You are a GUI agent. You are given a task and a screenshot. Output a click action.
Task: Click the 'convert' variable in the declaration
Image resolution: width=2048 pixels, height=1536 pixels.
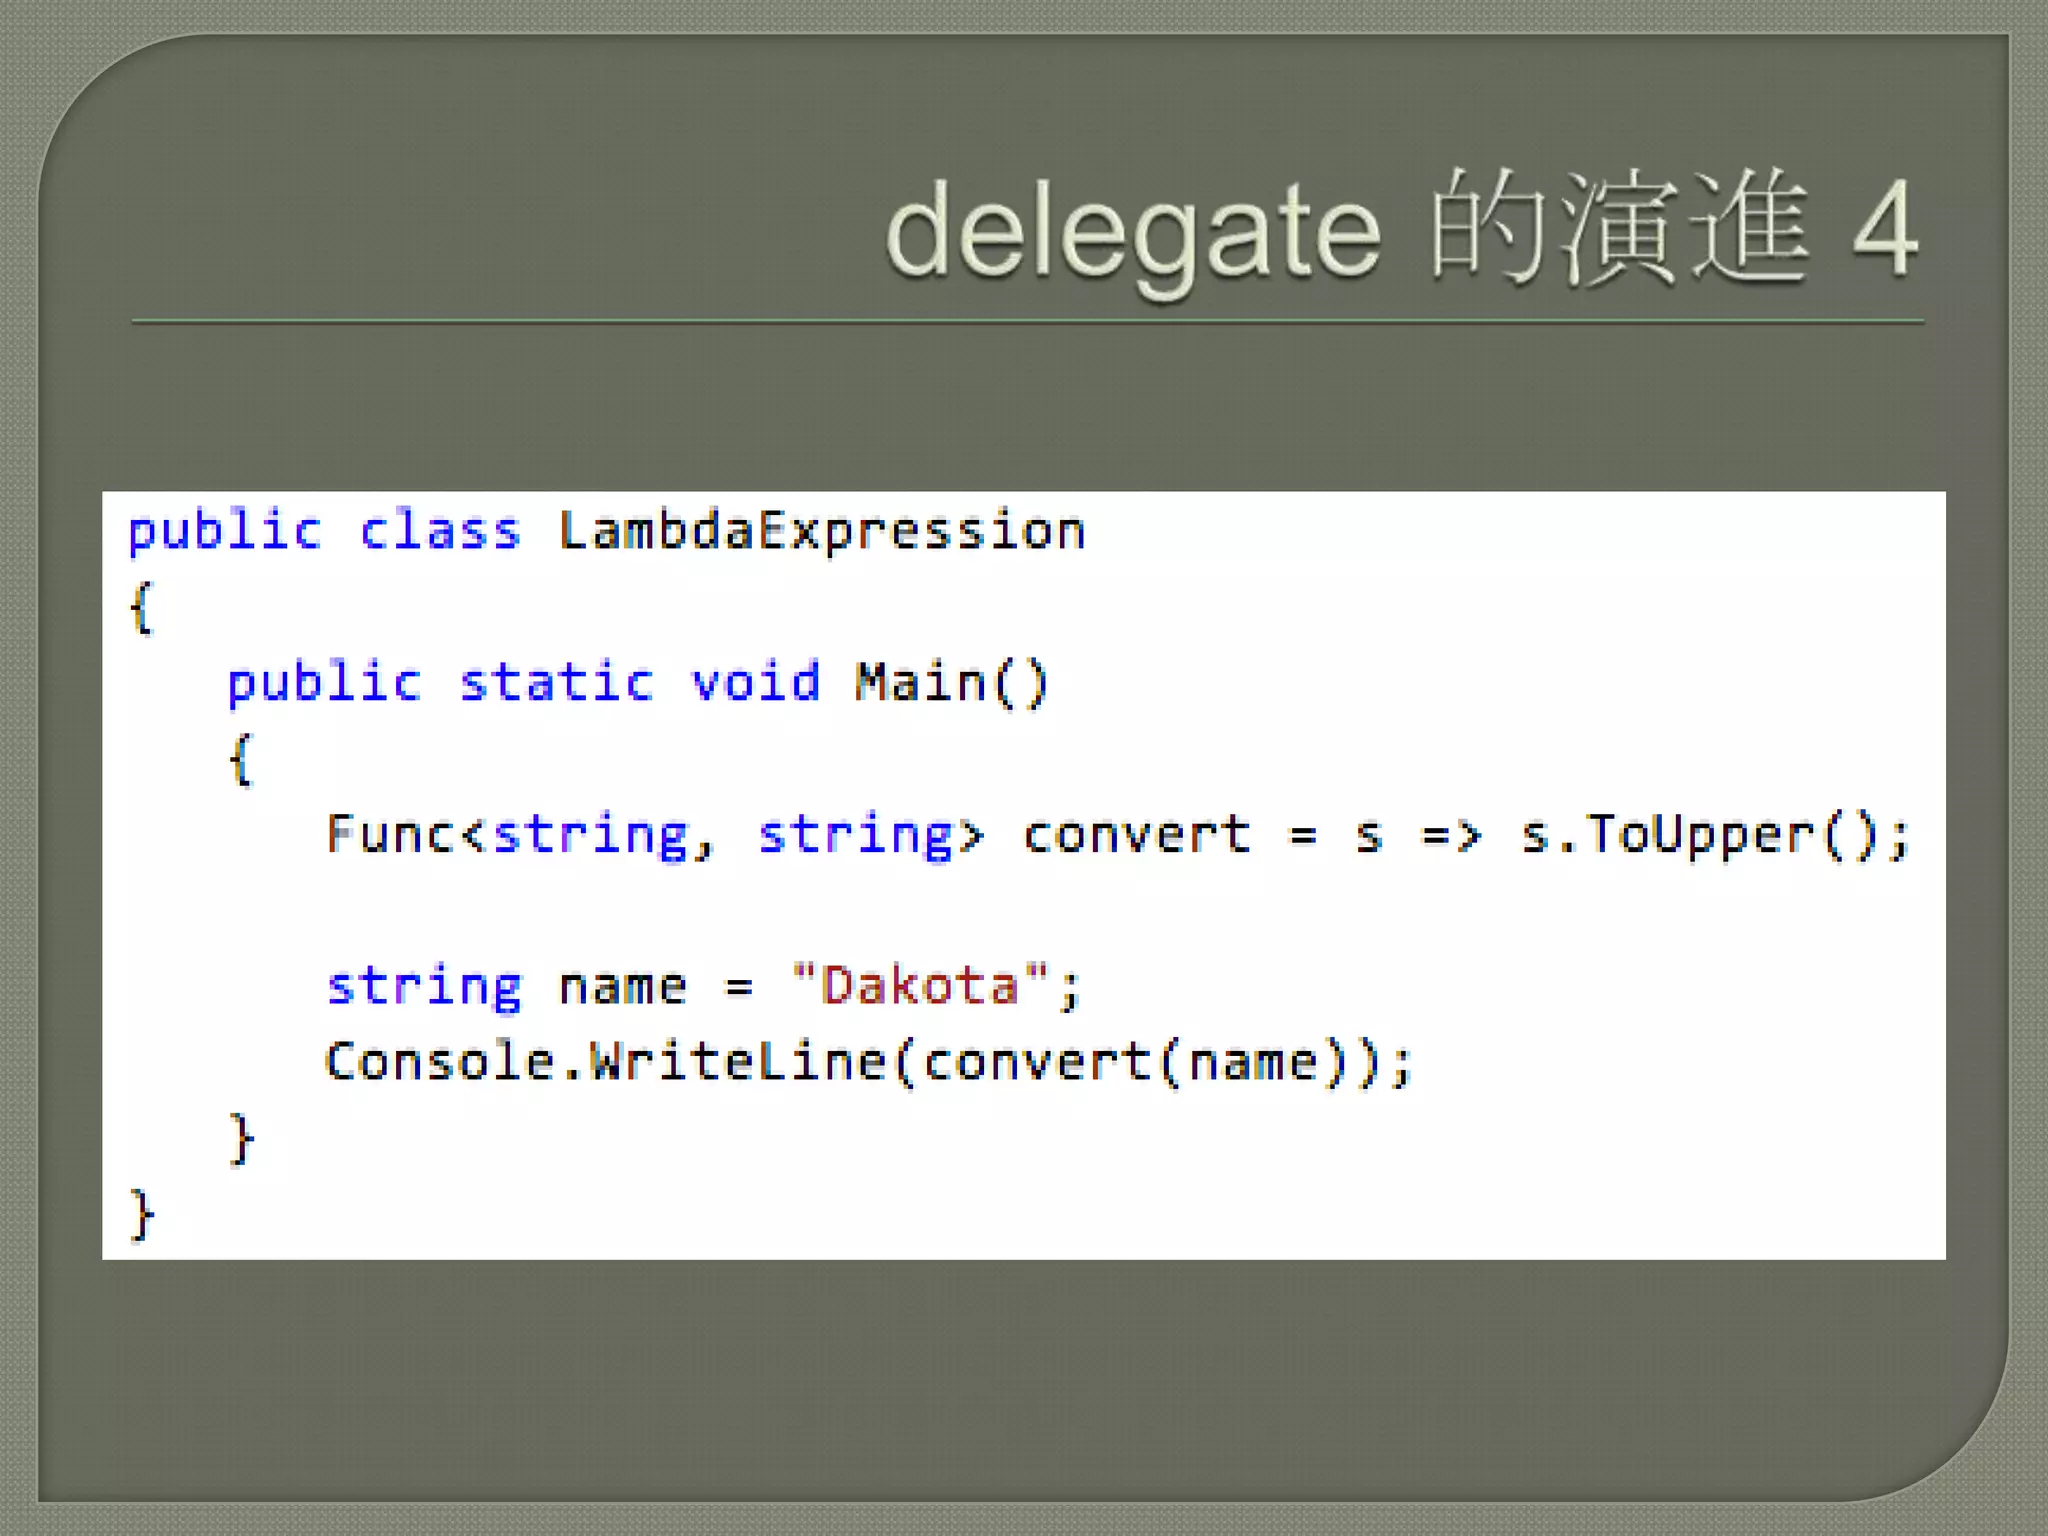pos(1137,835)
